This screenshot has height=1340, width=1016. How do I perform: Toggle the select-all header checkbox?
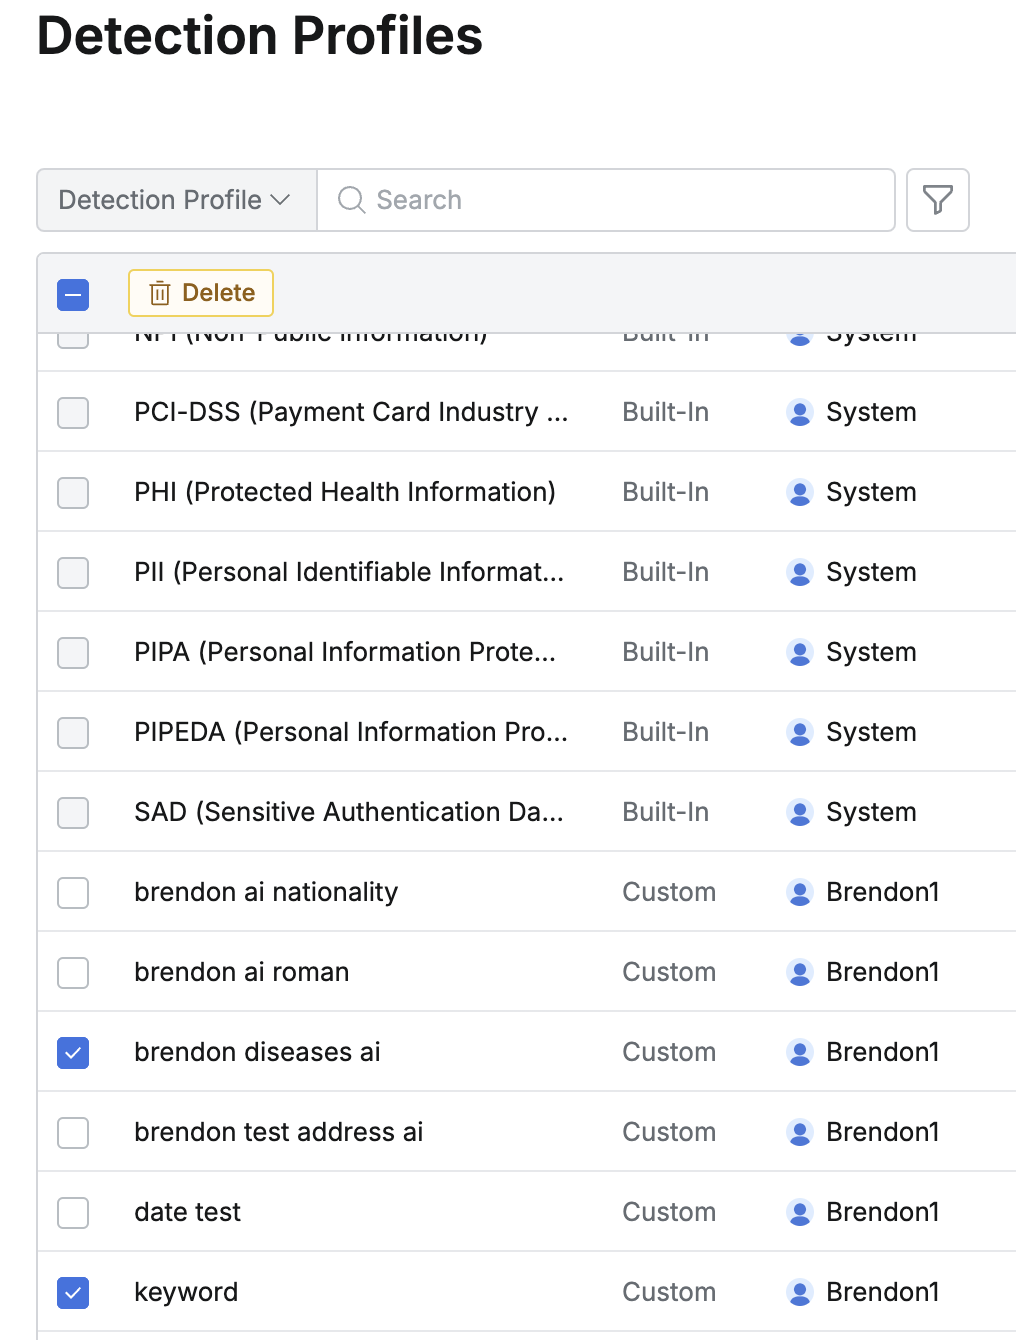73,294
